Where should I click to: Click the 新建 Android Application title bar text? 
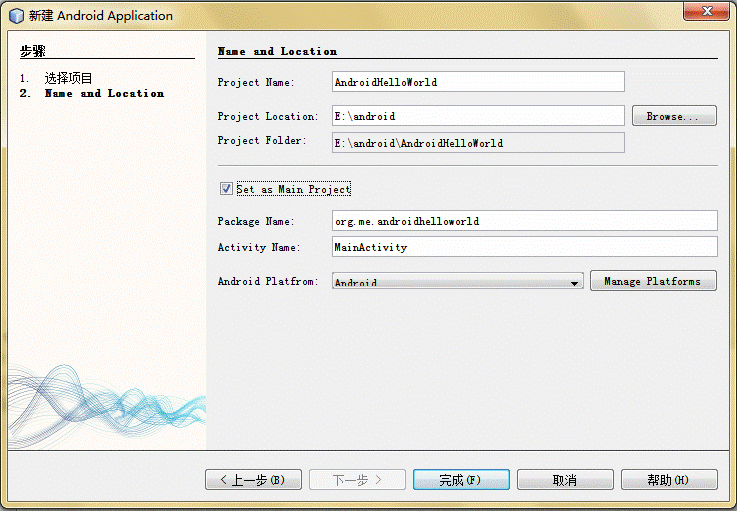[101, 16]
